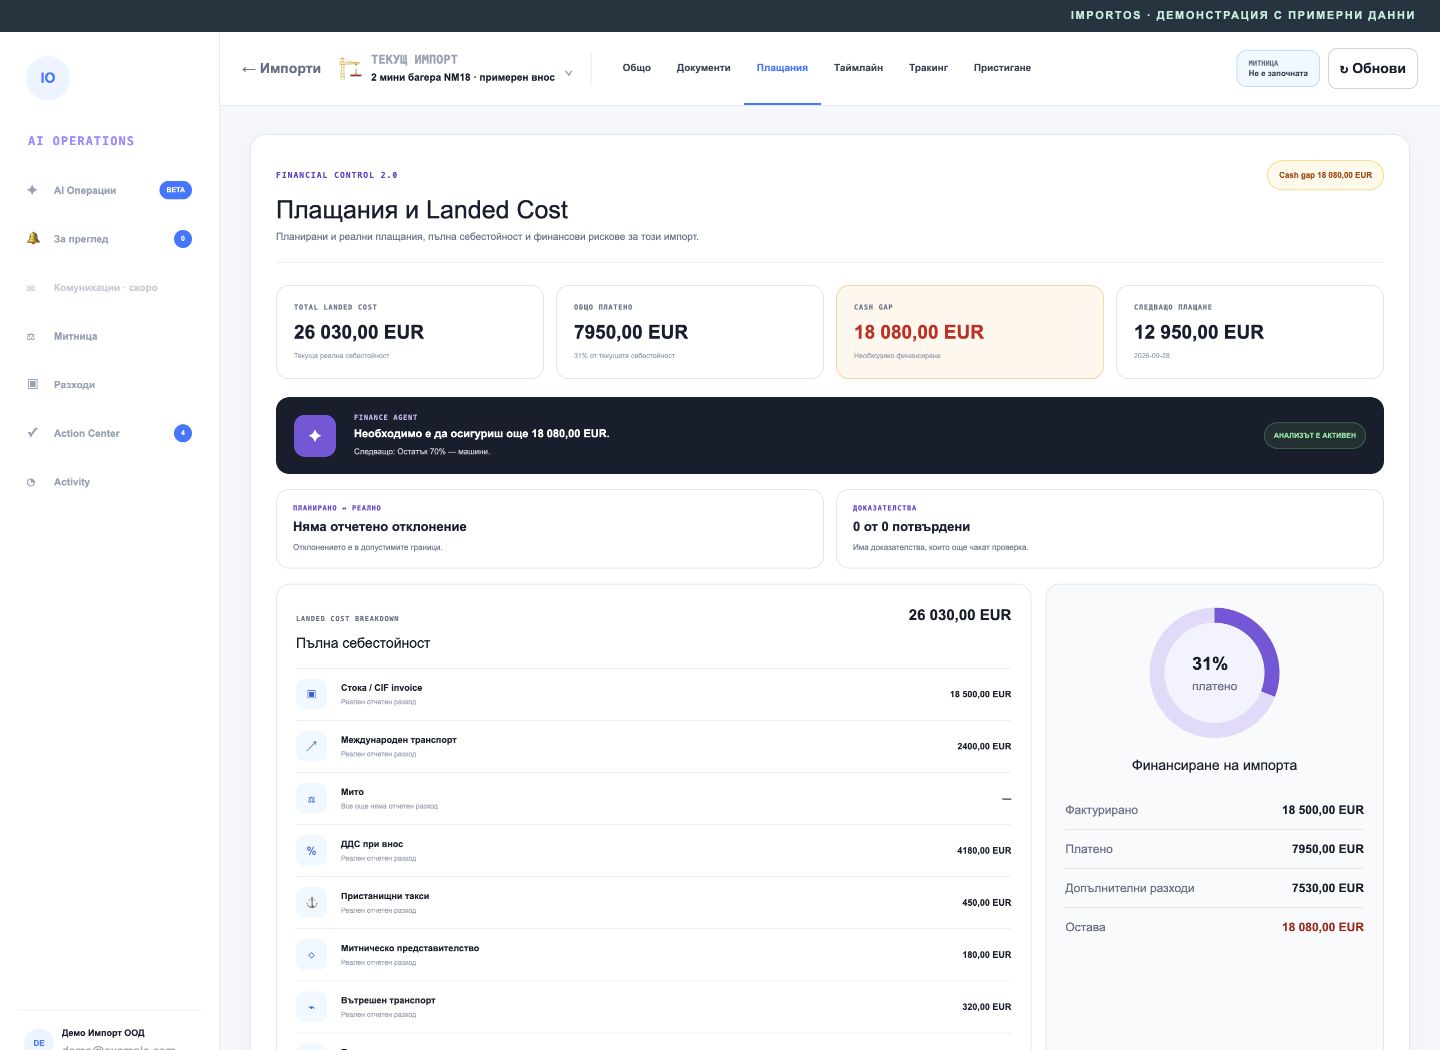Click the 0 от 0 потвърдени text

coord(911,527)
